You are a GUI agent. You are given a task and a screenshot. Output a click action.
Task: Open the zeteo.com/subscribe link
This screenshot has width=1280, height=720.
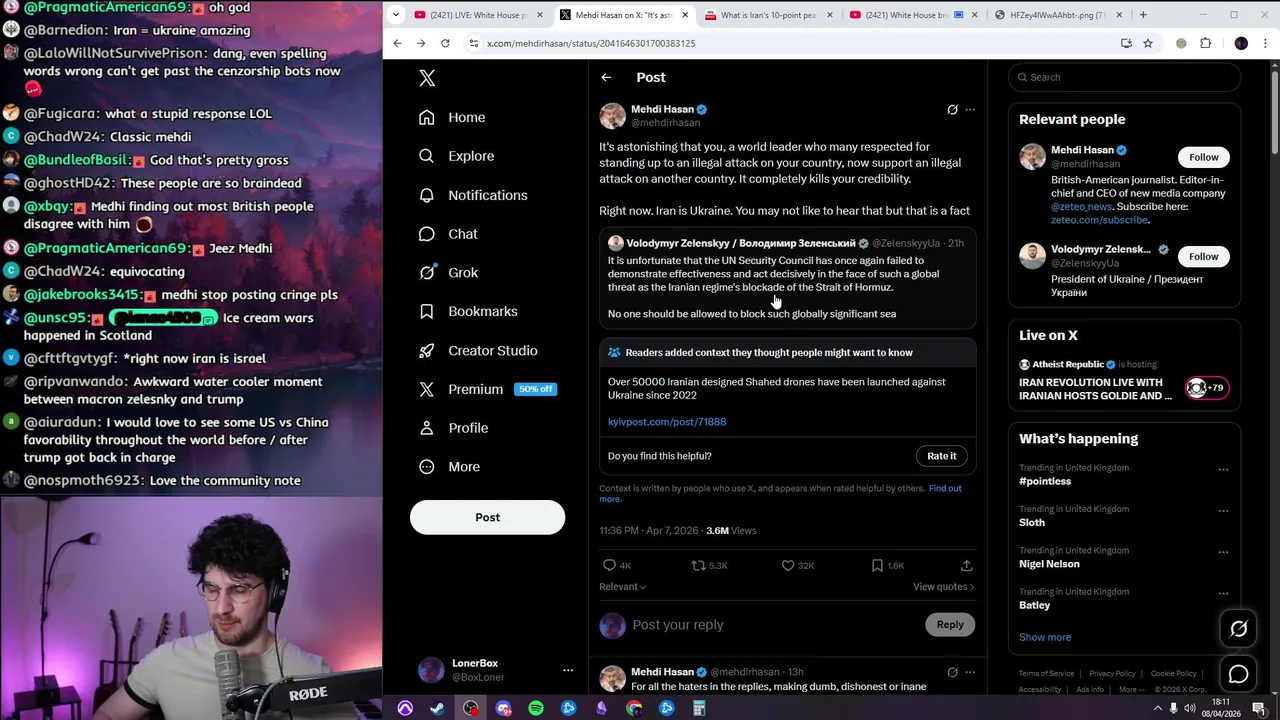coord(1100,220)
